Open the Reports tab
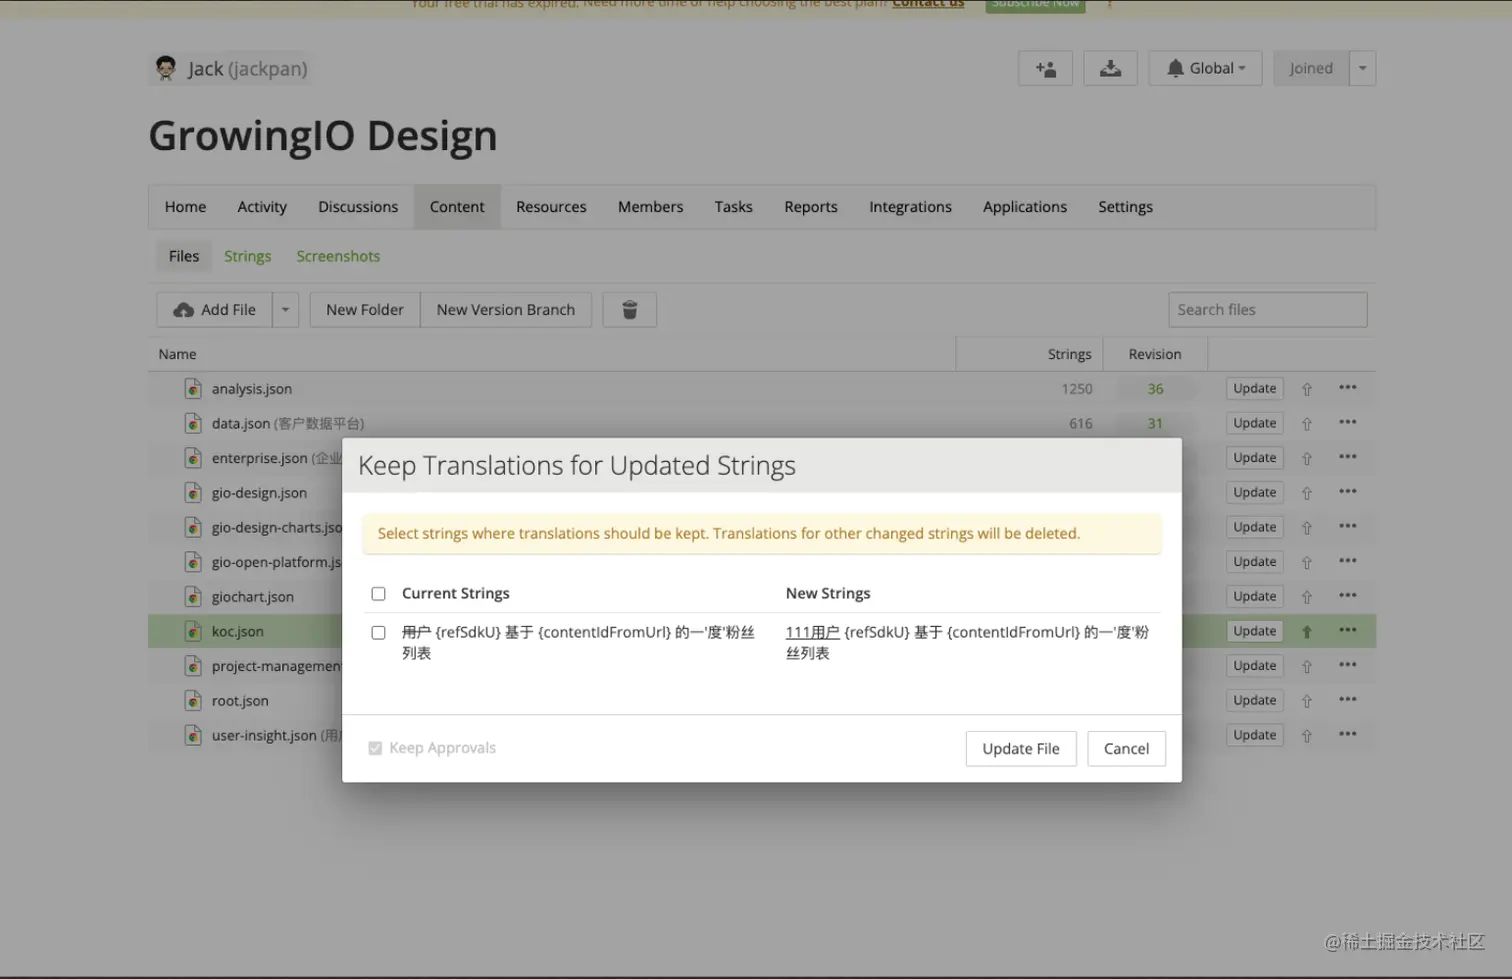This screenshot has width=1512, height=979. [x=811, y=207]
